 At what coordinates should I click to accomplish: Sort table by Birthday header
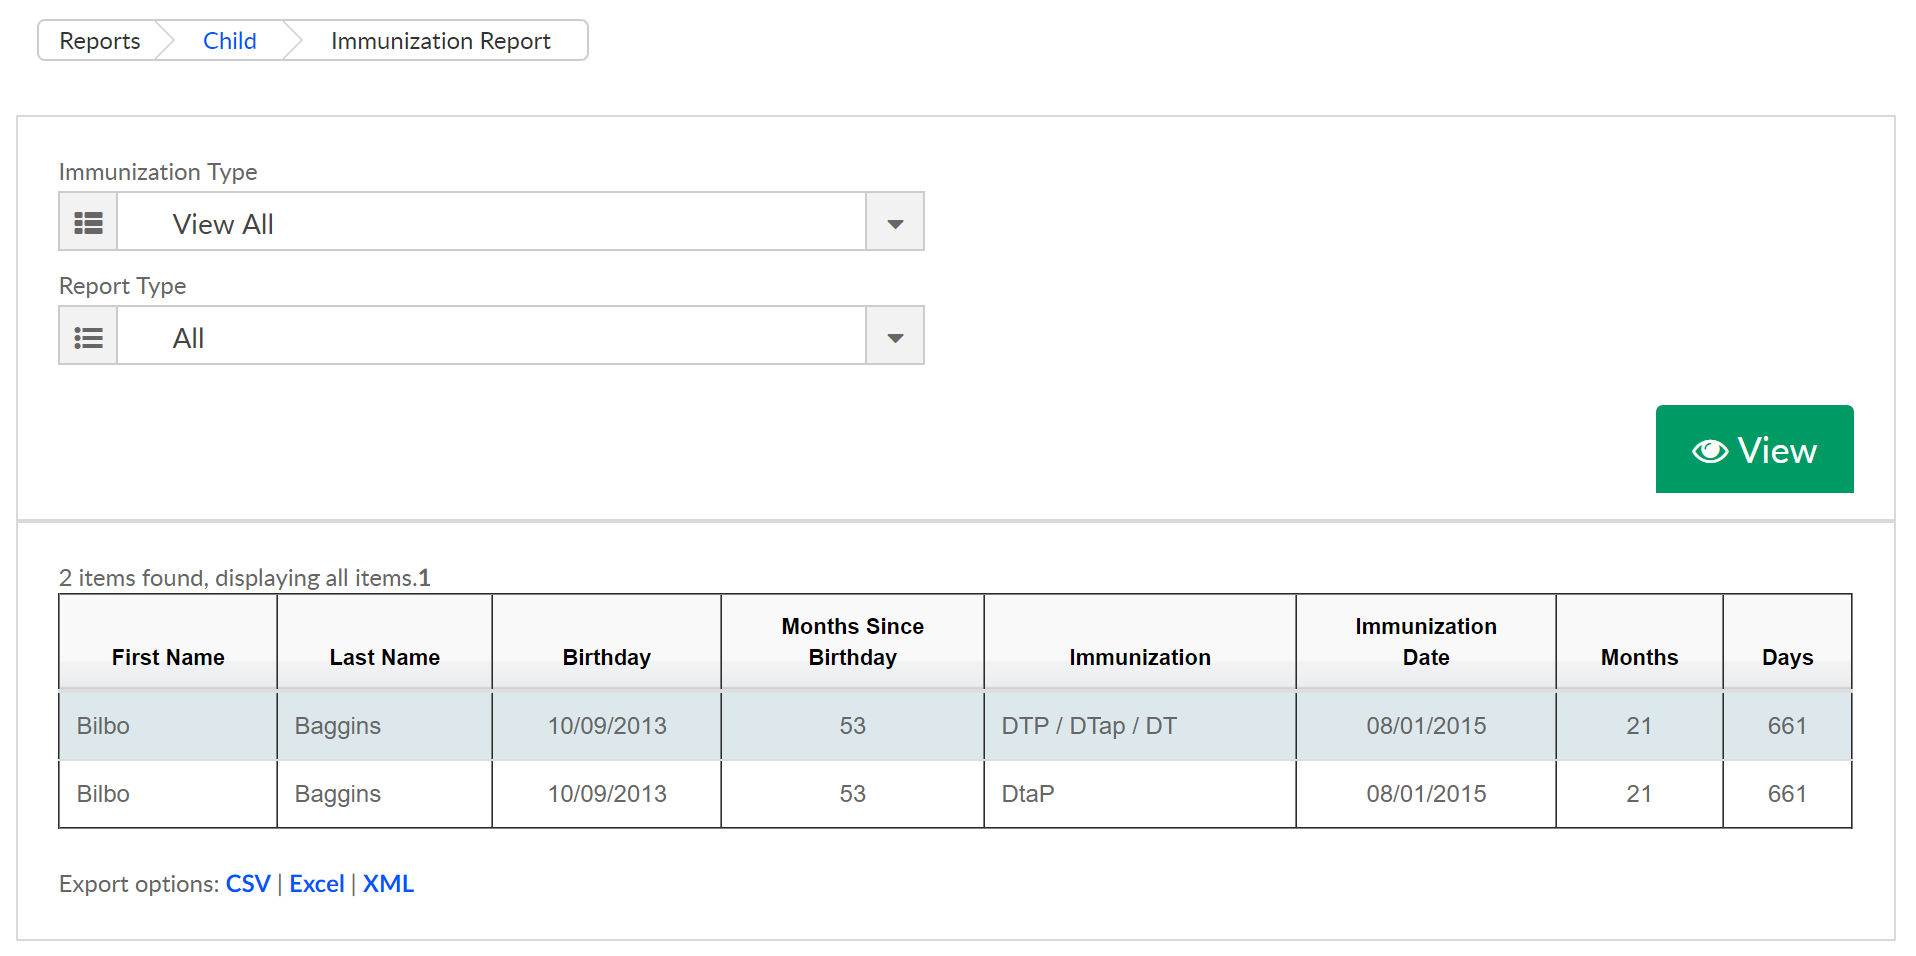(x=606, y=657)
